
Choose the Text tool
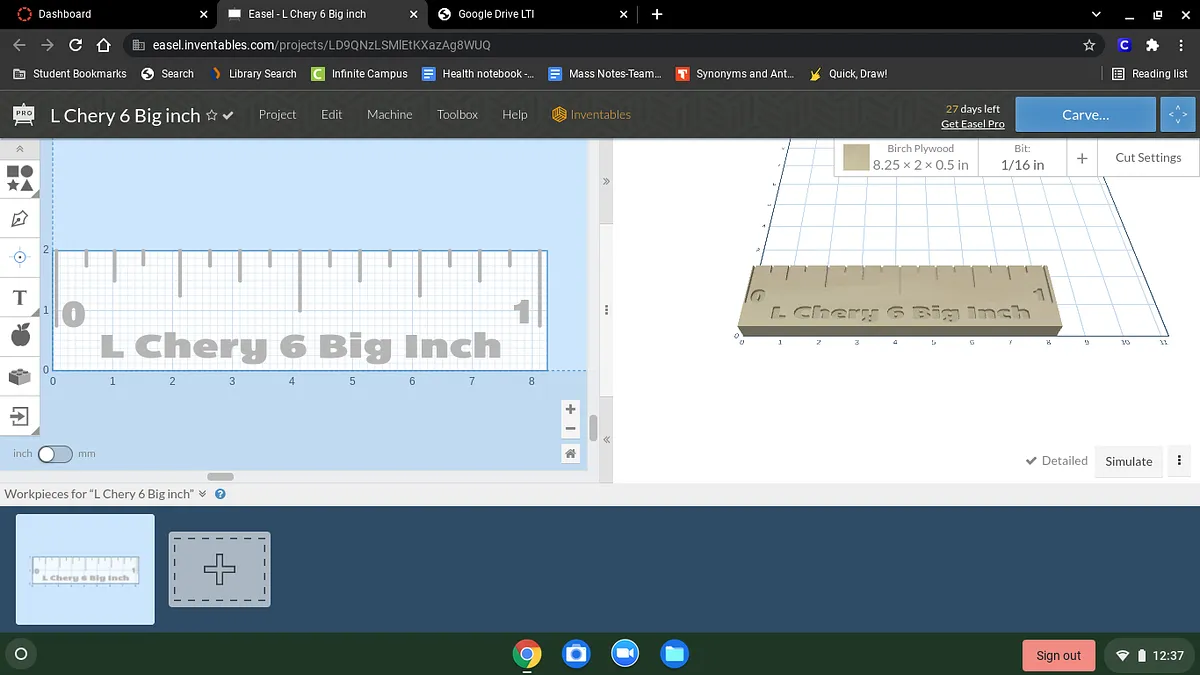[19, 298]
